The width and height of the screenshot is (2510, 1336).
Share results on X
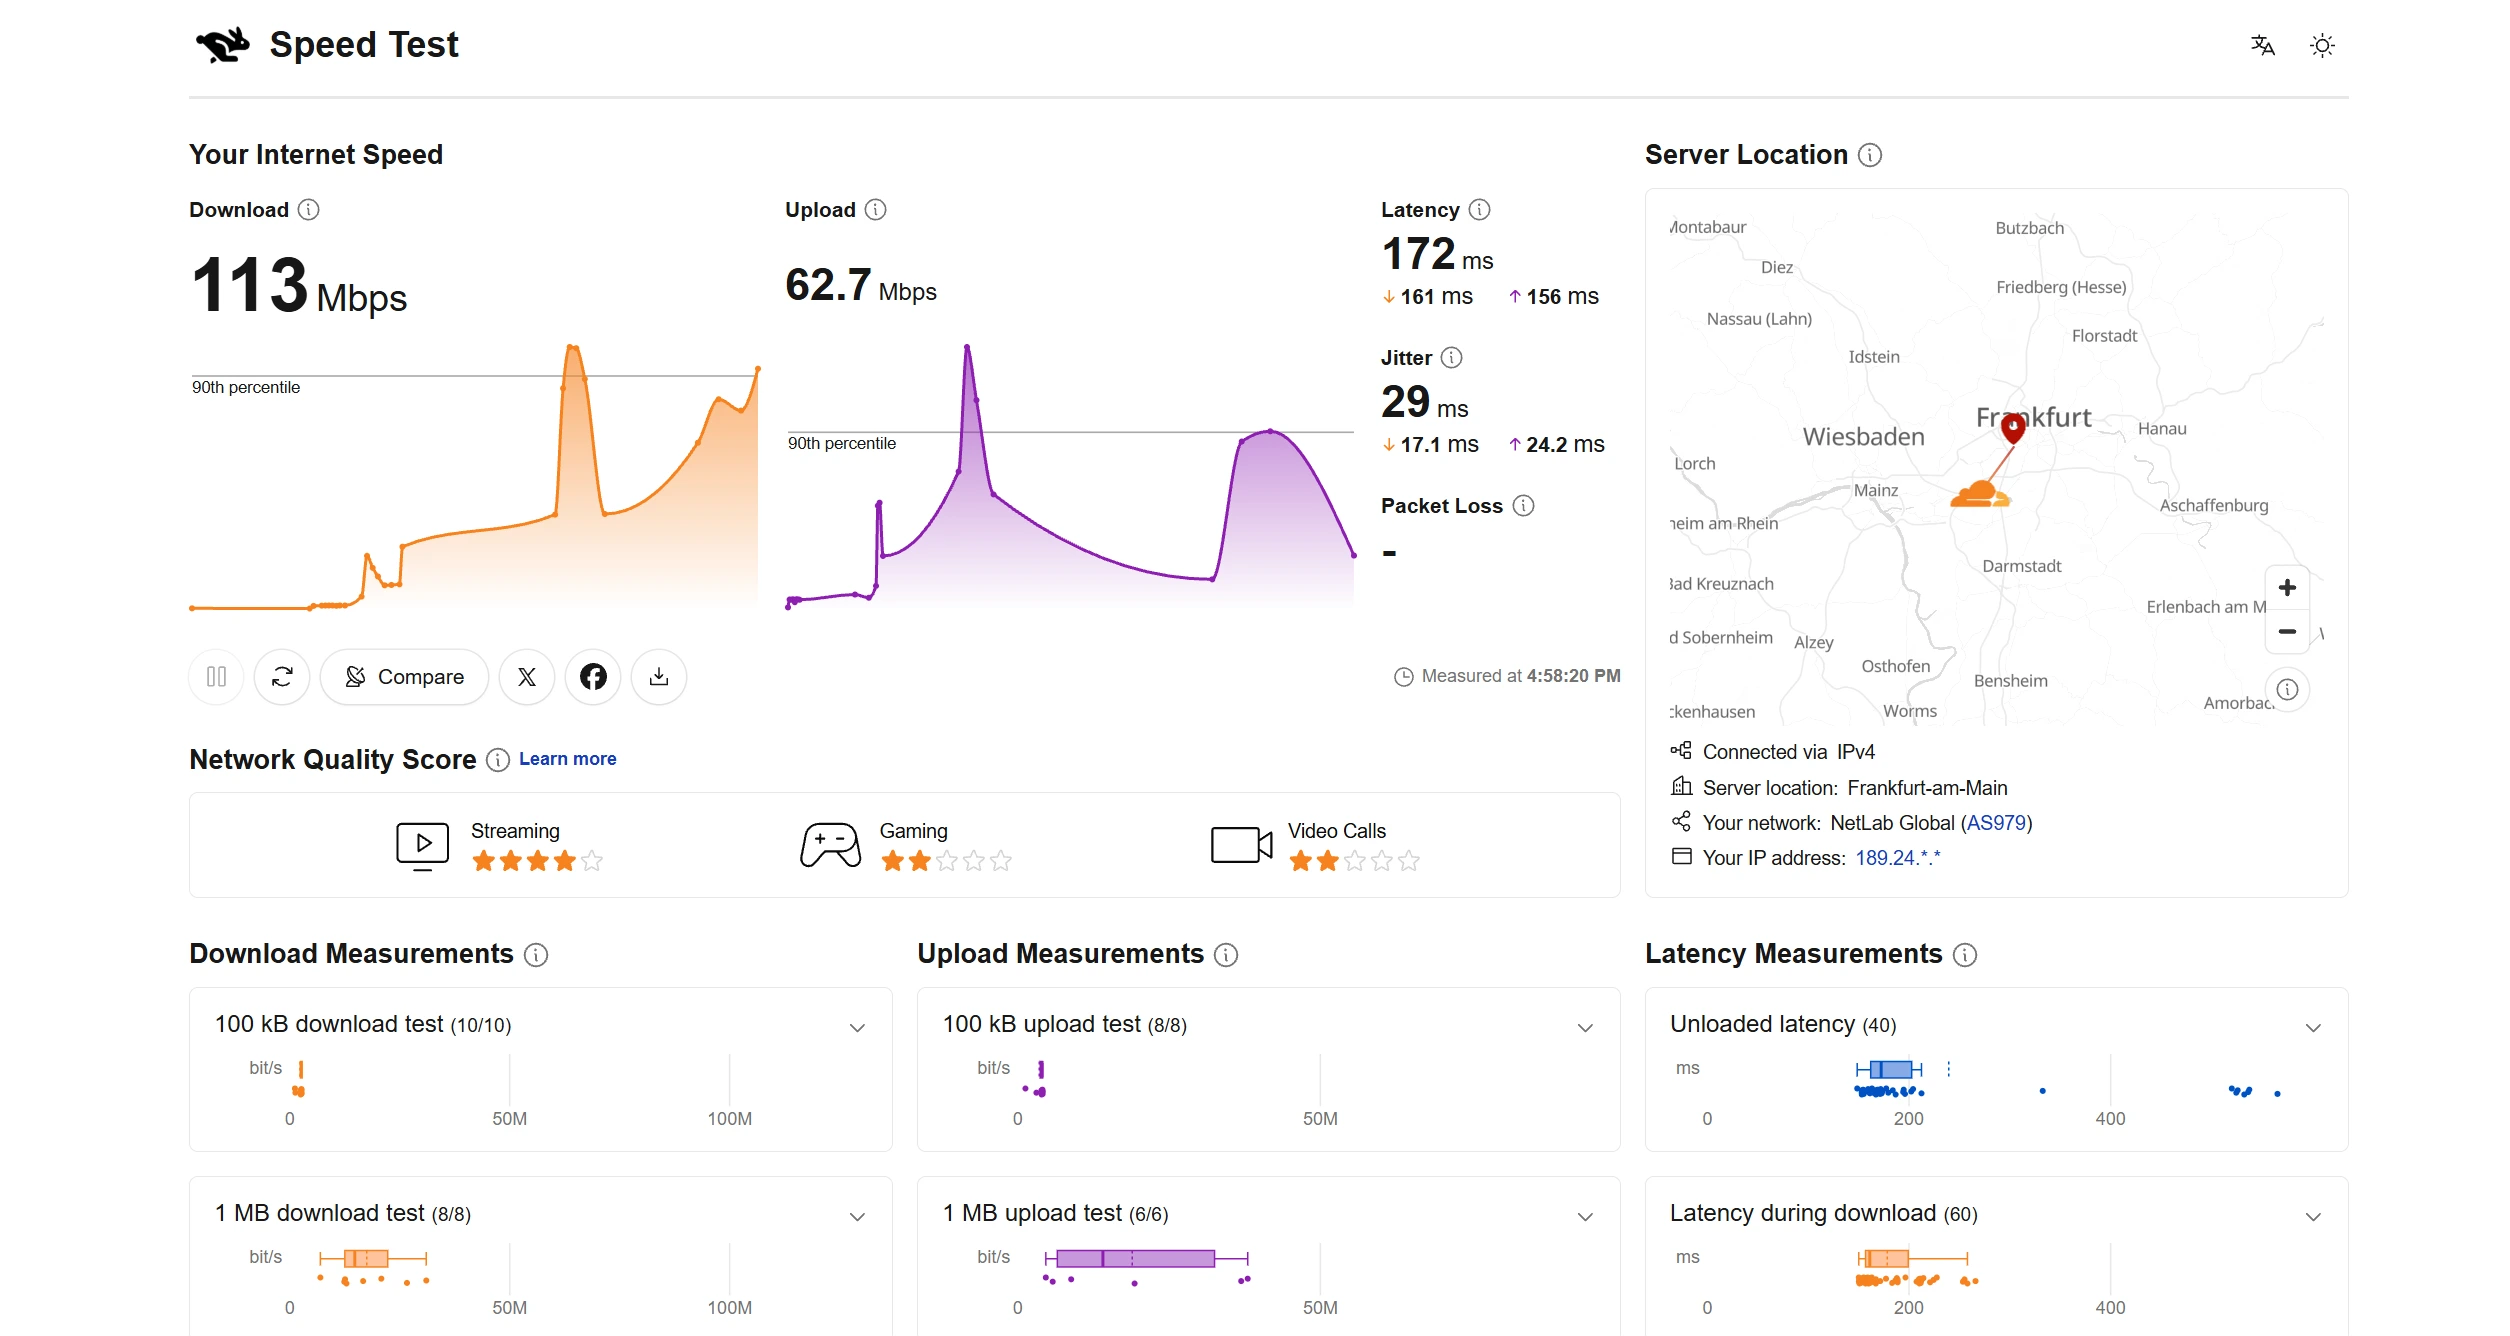[x=527, y=677]
